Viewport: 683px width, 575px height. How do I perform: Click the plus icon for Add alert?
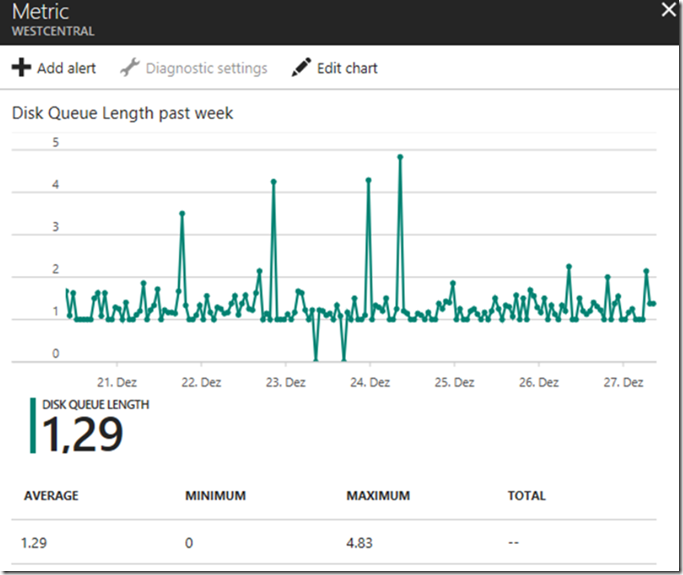point(21,68)
